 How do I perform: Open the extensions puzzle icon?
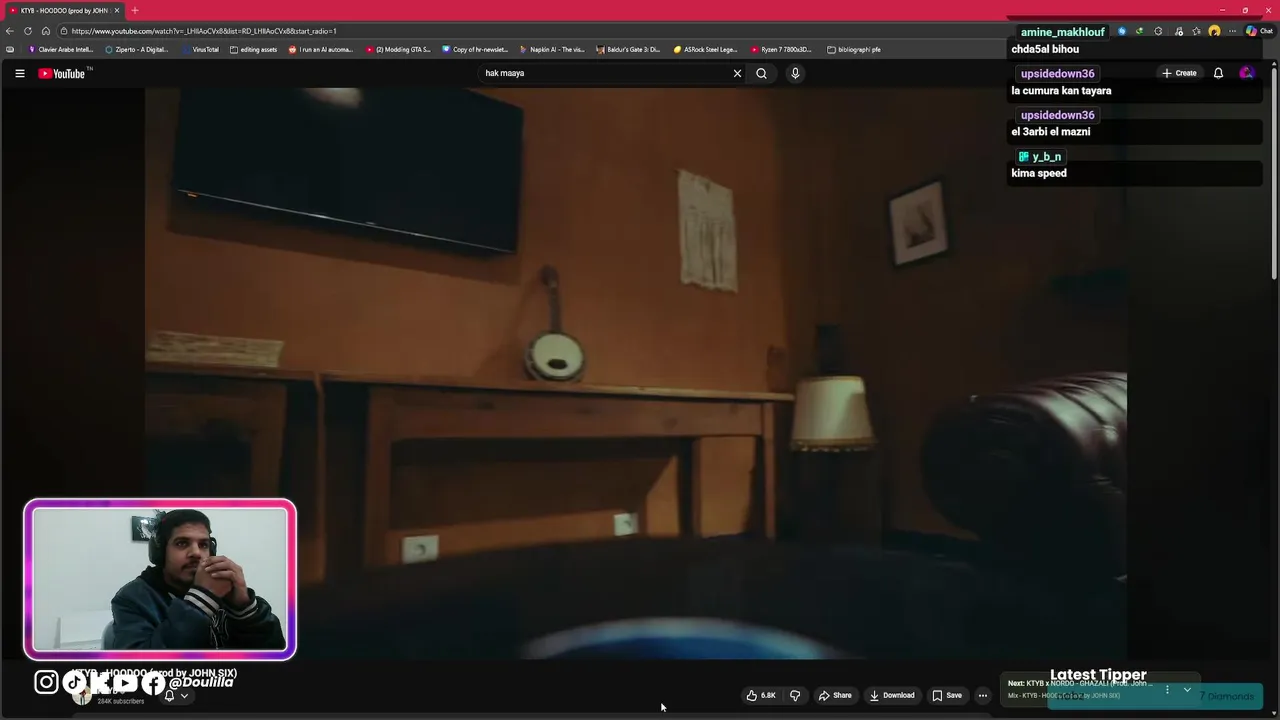(x=1158, y=31)
